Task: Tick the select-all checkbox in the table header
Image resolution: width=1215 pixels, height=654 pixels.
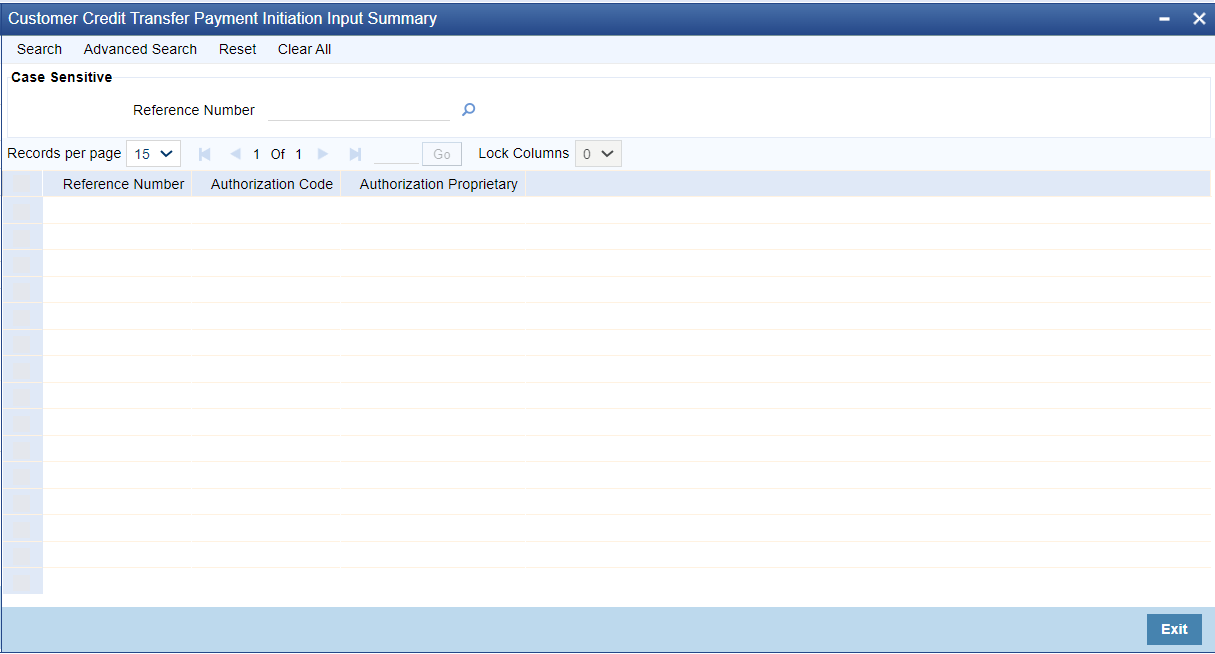Action: click(22, 184)
